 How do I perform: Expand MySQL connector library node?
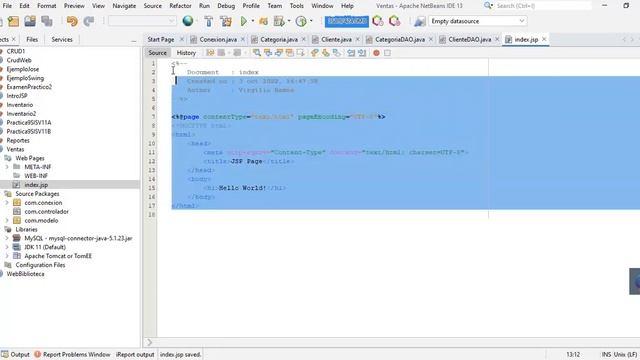(x=7, y=238)
